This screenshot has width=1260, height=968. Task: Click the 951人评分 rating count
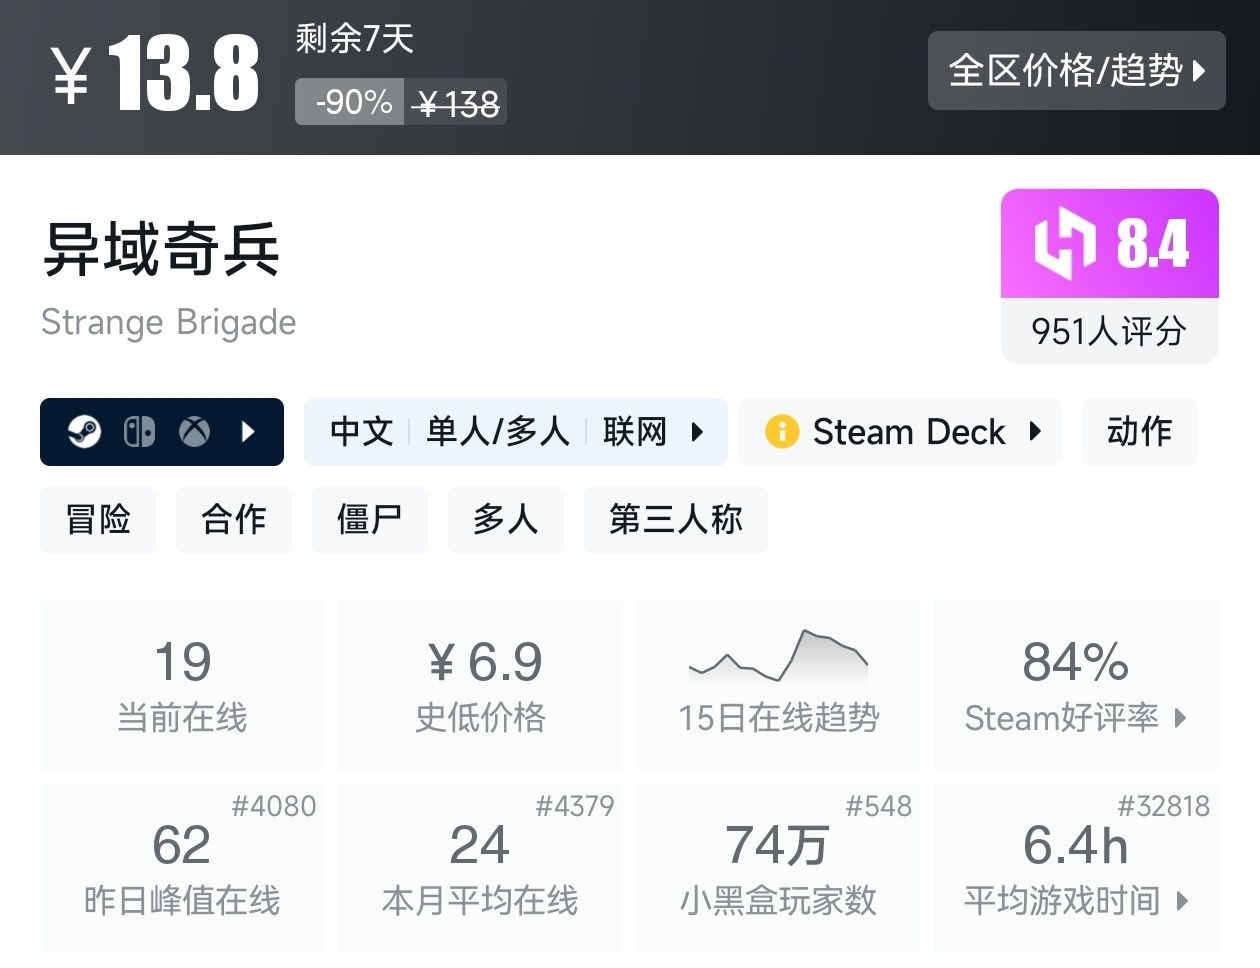point(1109,331)
